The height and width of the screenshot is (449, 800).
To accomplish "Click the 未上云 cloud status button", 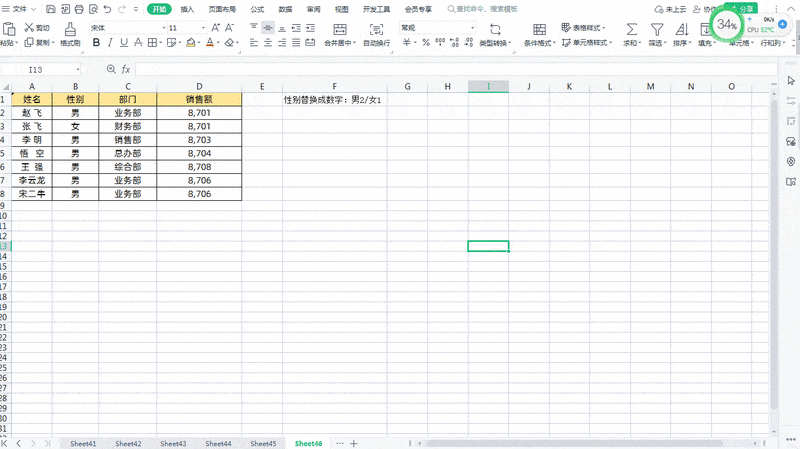I will pos(670,9).
